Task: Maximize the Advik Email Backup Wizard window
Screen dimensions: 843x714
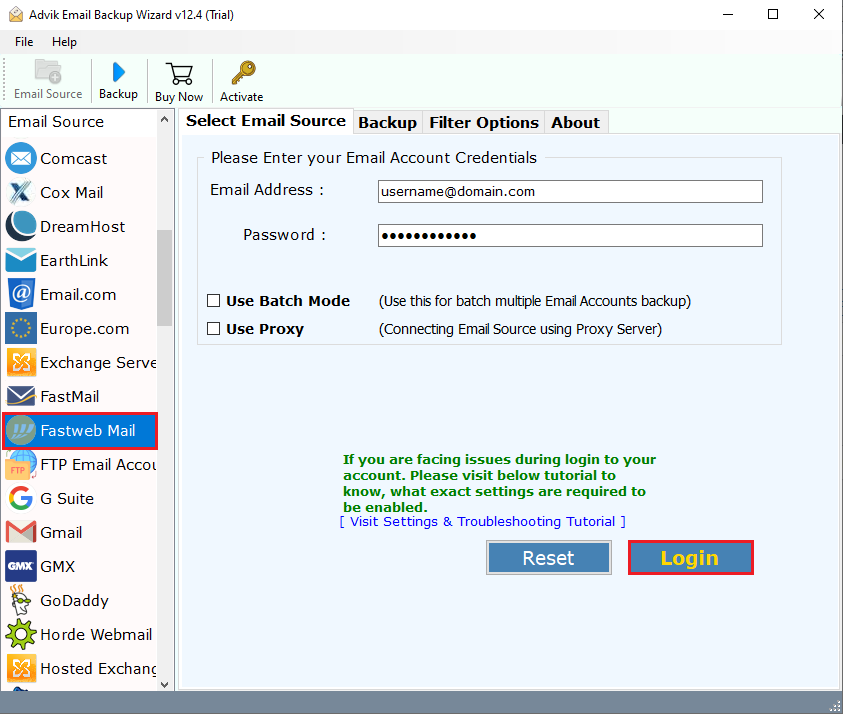Action: point(773,15)
